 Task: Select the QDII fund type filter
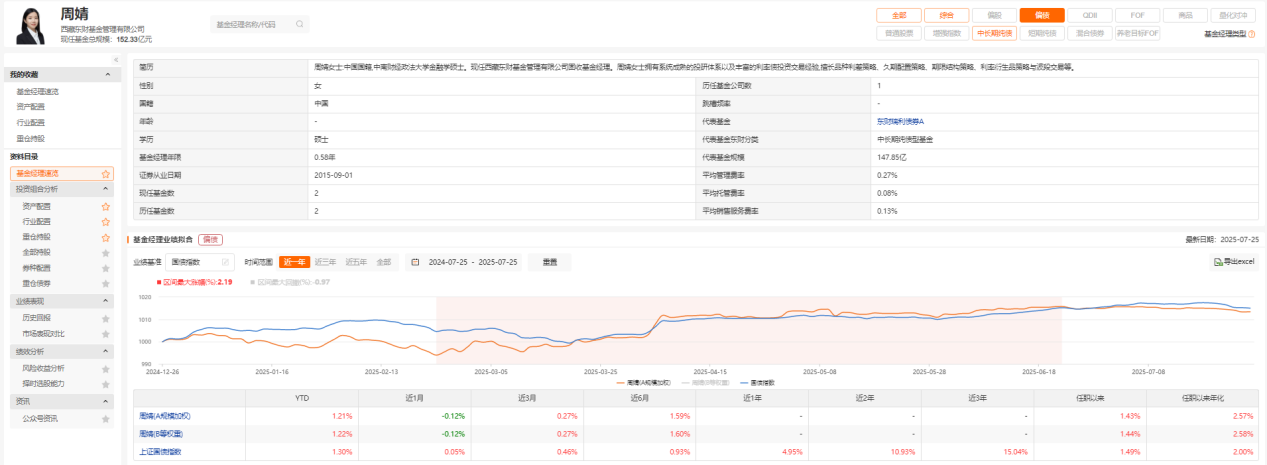1090,15
